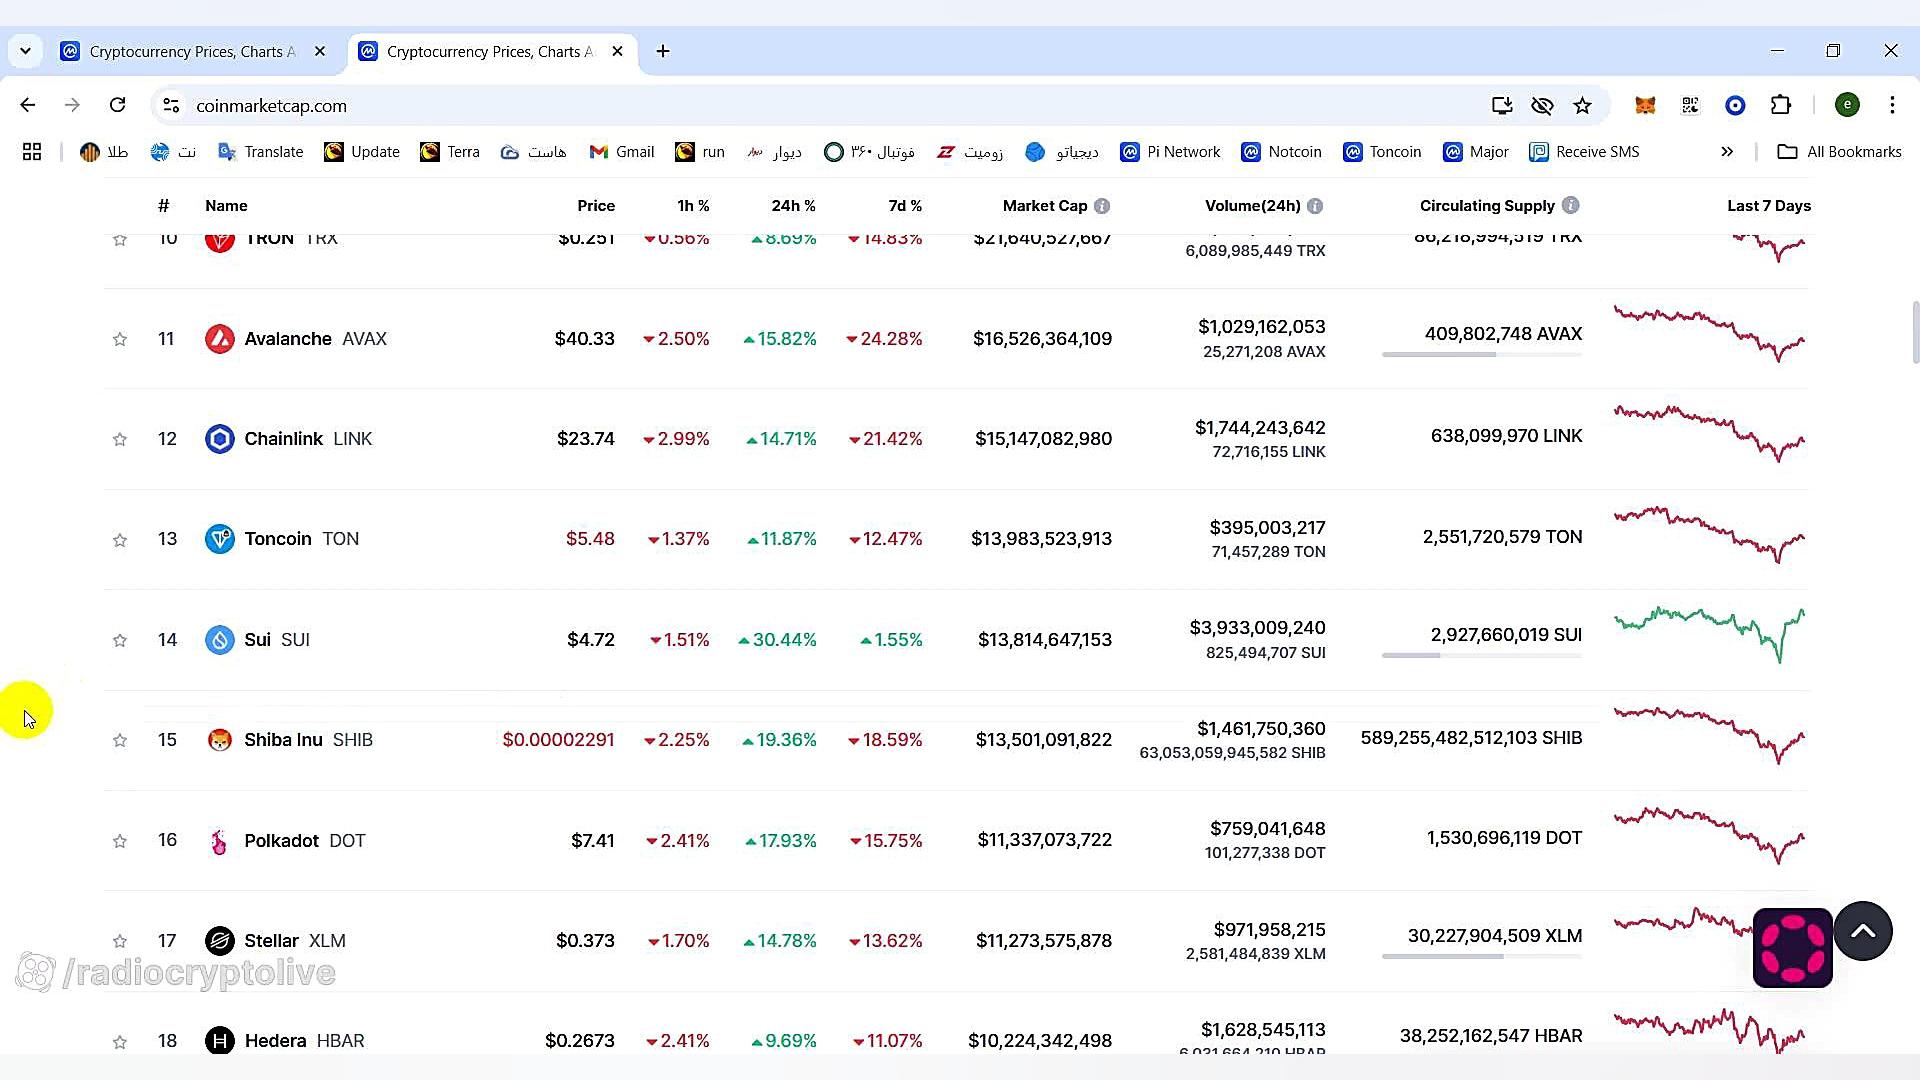Open the MetaMask fox extension
This screenshot has width=1920, height=1080.
1645,105
